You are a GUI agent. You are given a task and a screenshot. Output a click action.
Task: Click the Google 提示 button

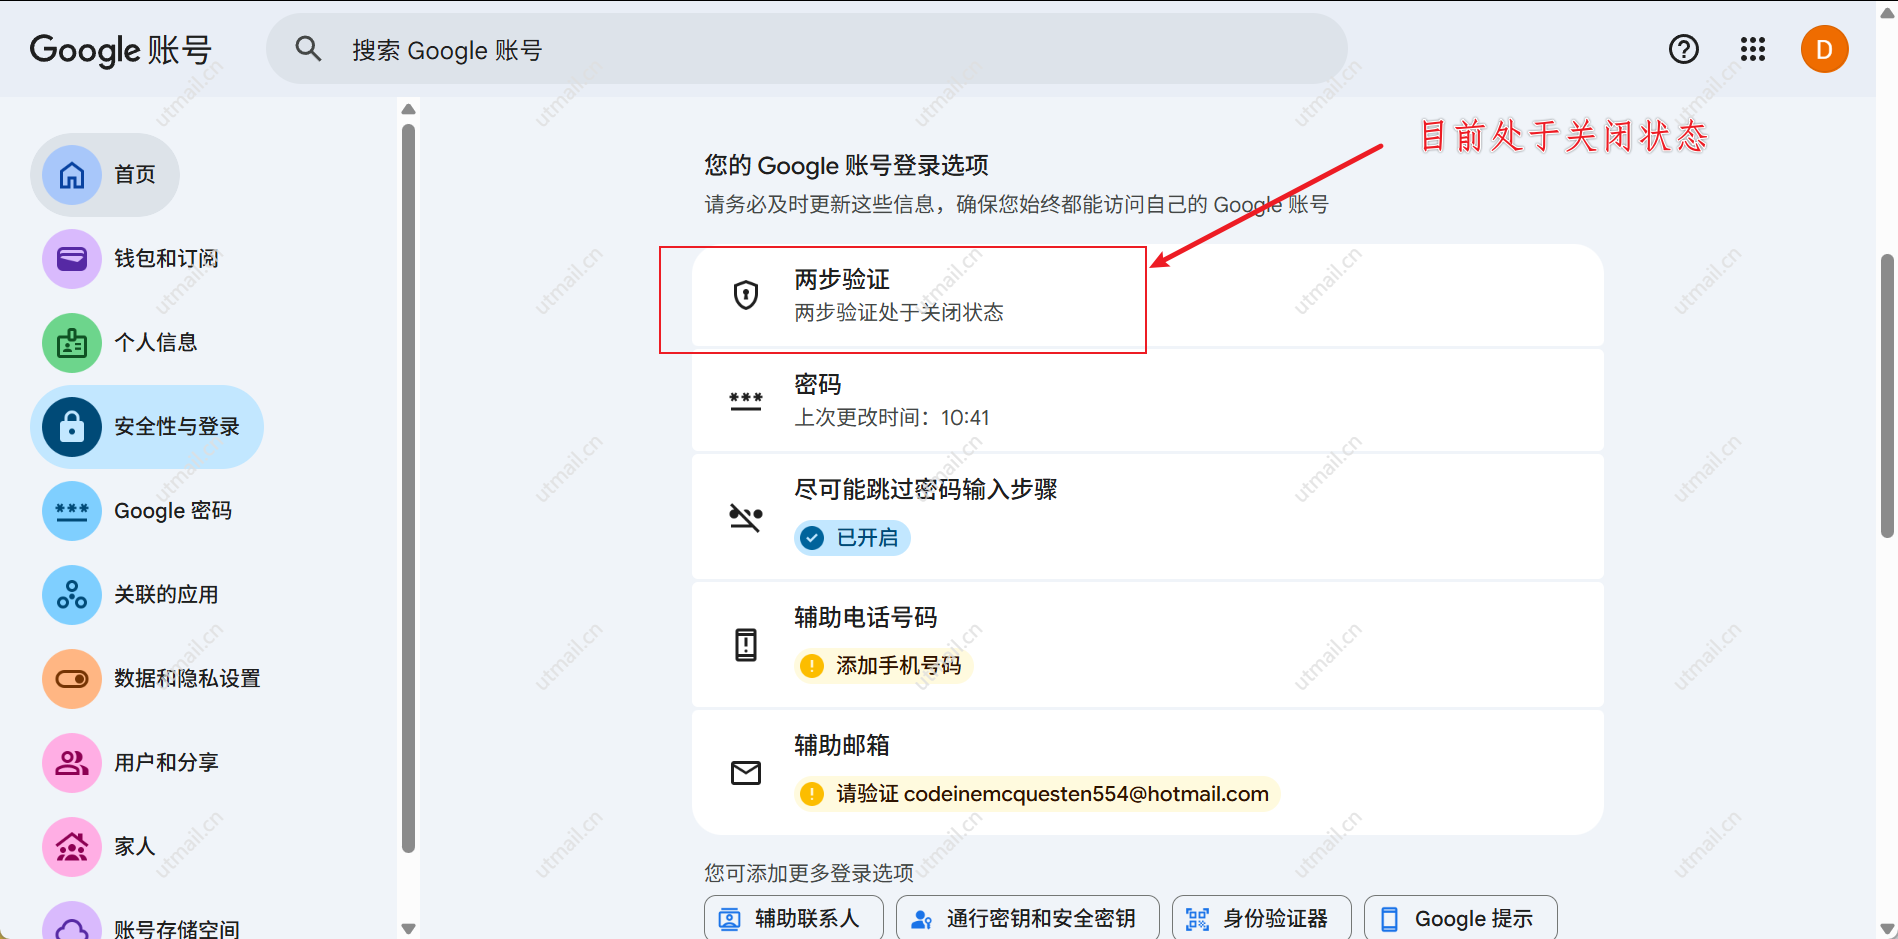click(x=1461, y=919)
